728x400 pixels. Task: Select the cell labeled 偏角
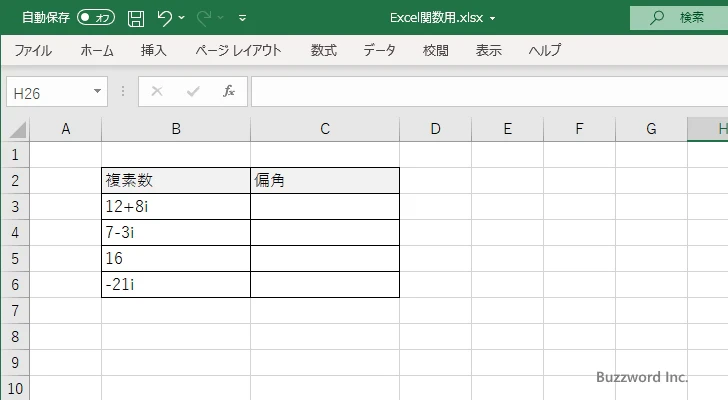[325, 181]
